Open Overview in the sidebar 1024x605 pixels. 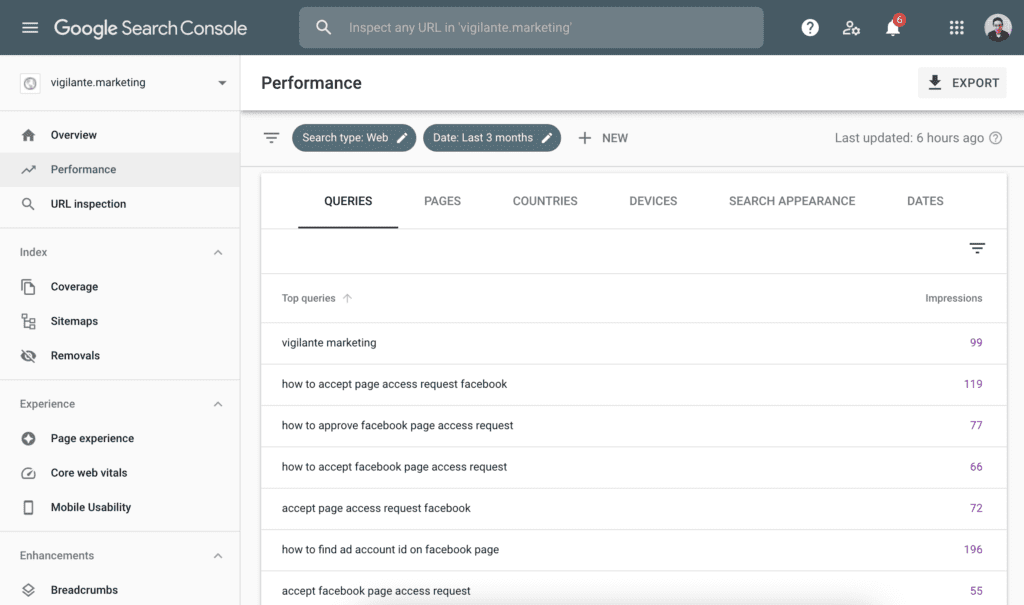[120, 135]
